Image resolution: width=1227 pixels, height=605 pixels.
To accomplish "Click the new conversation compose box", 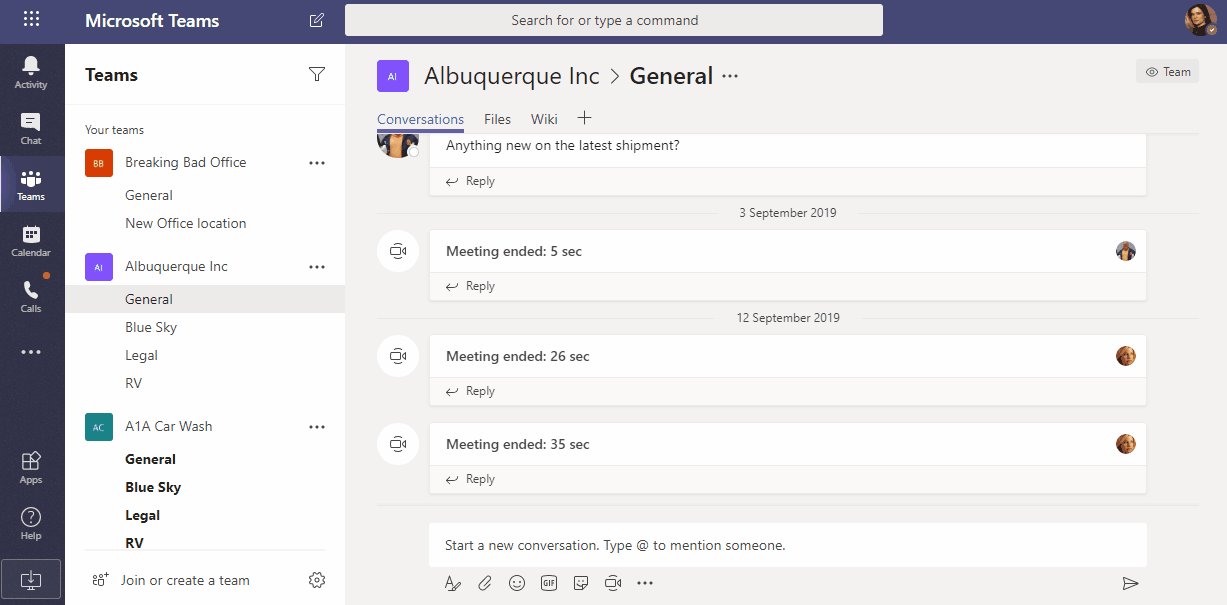I will point(788,545).
